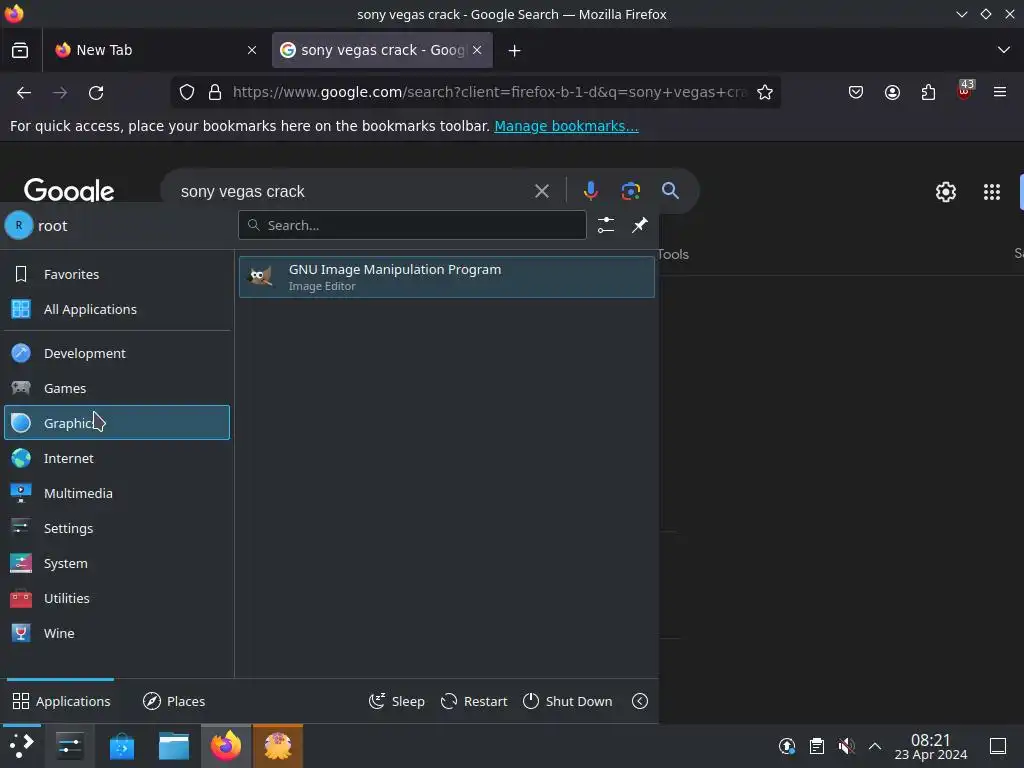The image size is (1024, 768).
Task: Open the KDE application launcher button
Action: tap(22, 746)
